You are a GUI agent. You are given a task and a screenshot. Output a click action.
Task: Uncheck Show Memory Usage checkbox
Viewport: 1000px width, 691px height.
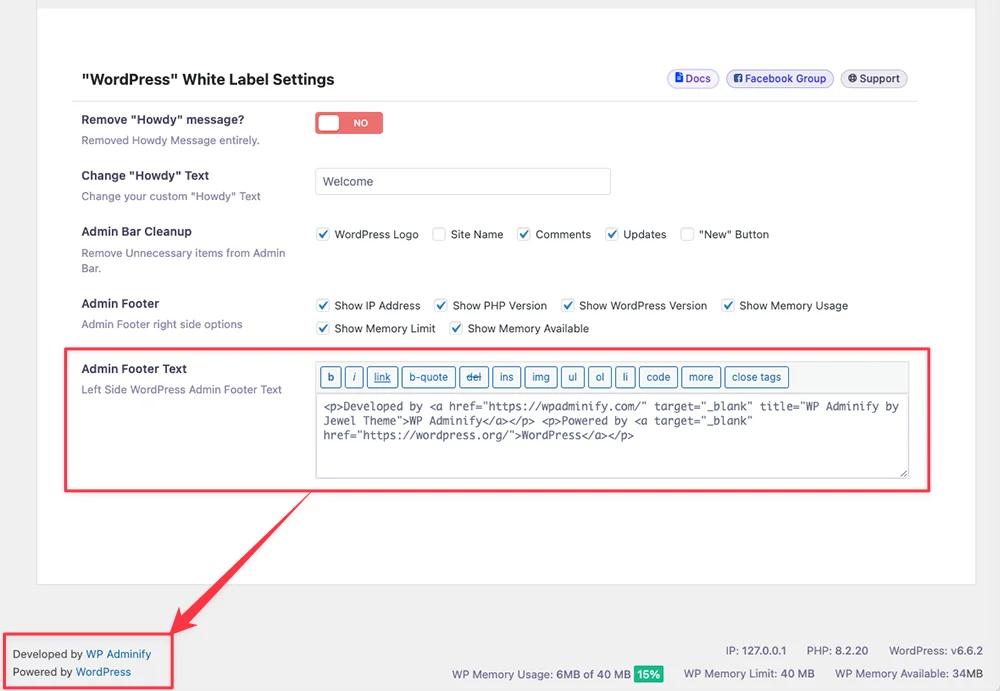pyautogui.click(x=728, y=306)
